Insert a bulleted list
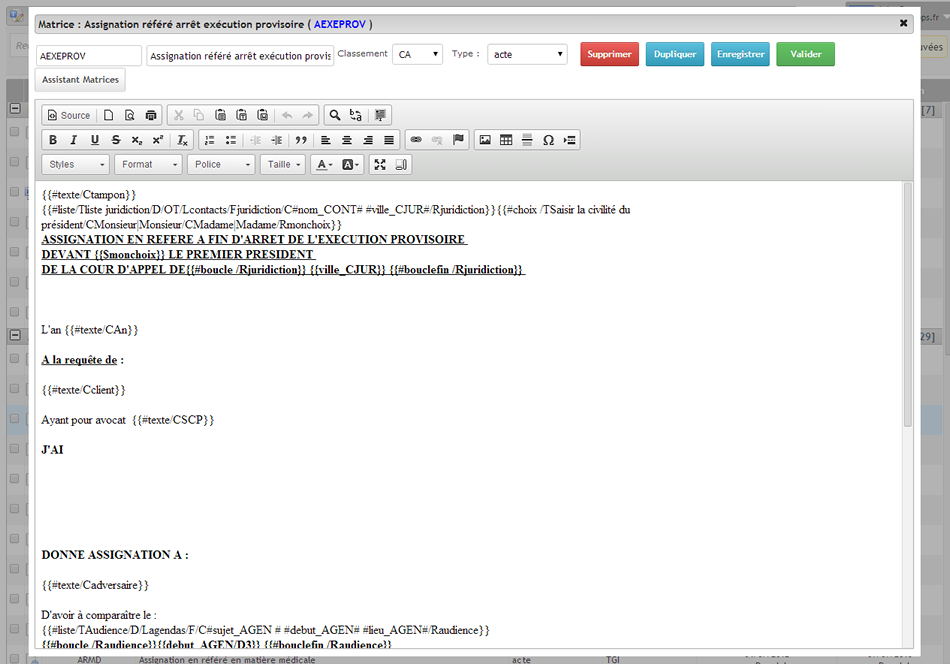 coord(231,140)
